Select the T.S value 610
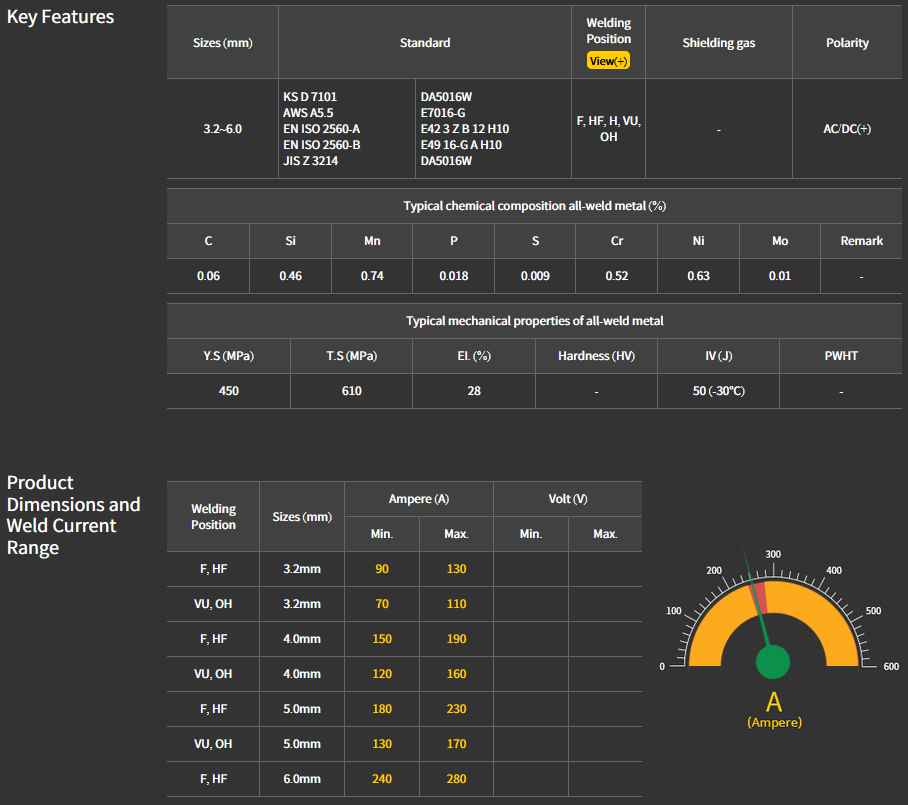The image size is (908, 805). 351,391
